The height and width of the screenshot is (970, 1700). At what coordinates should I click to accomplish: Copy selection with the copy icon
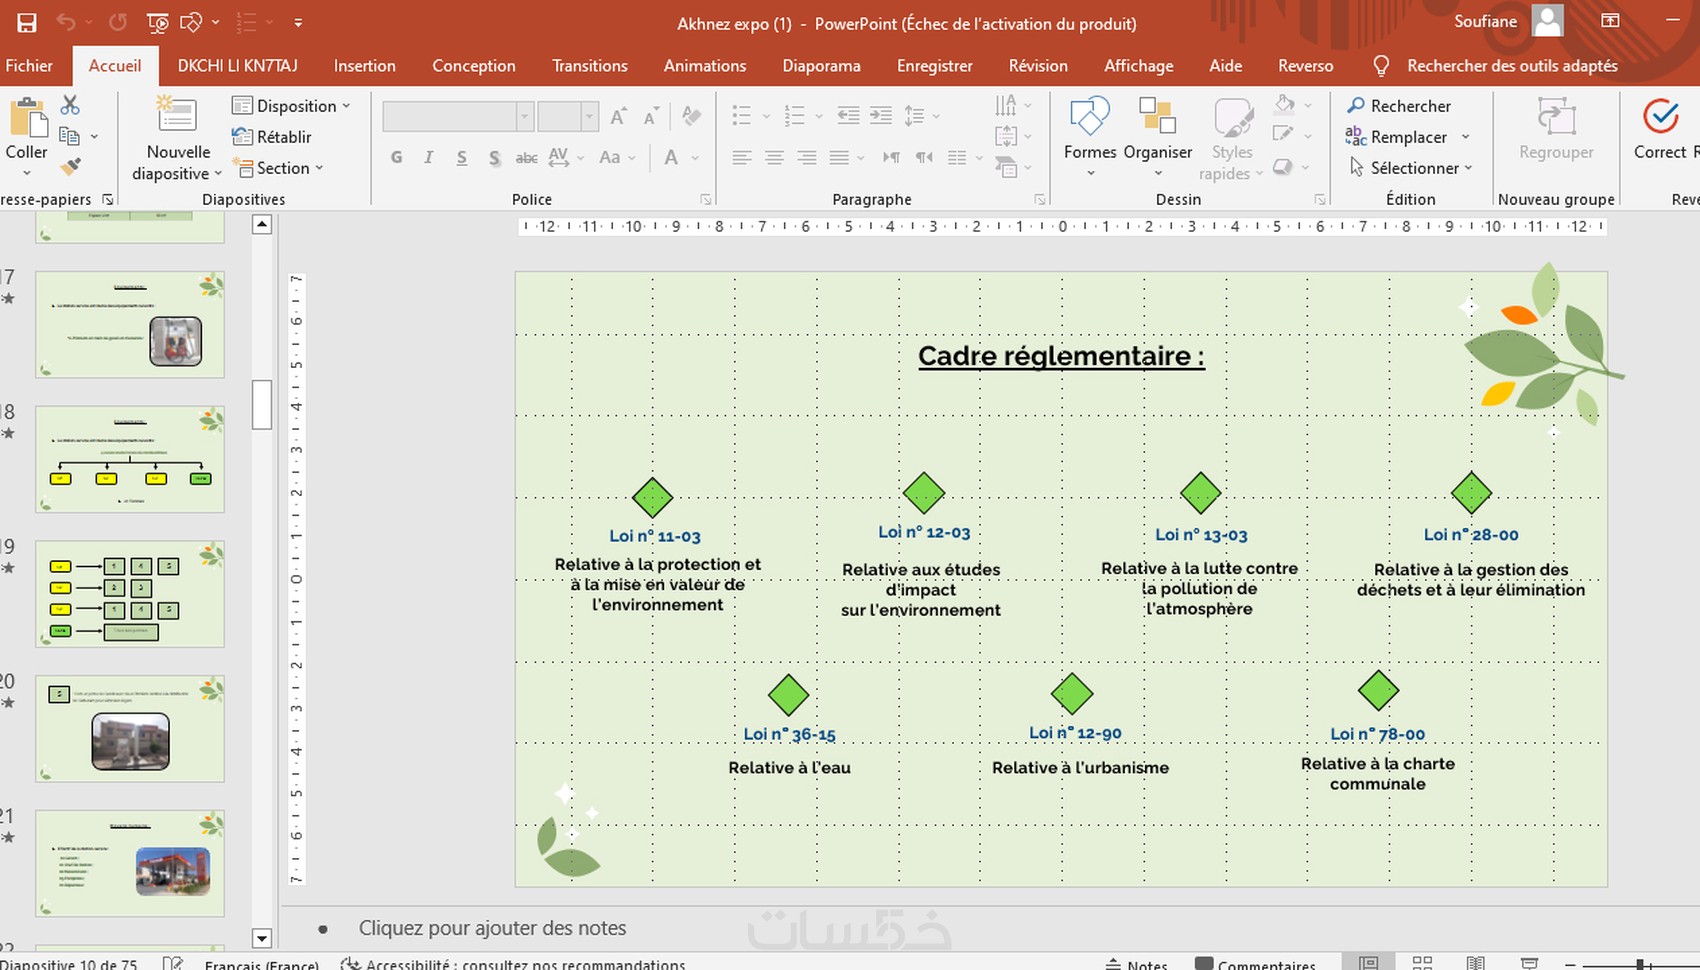[x=69, y=136]
